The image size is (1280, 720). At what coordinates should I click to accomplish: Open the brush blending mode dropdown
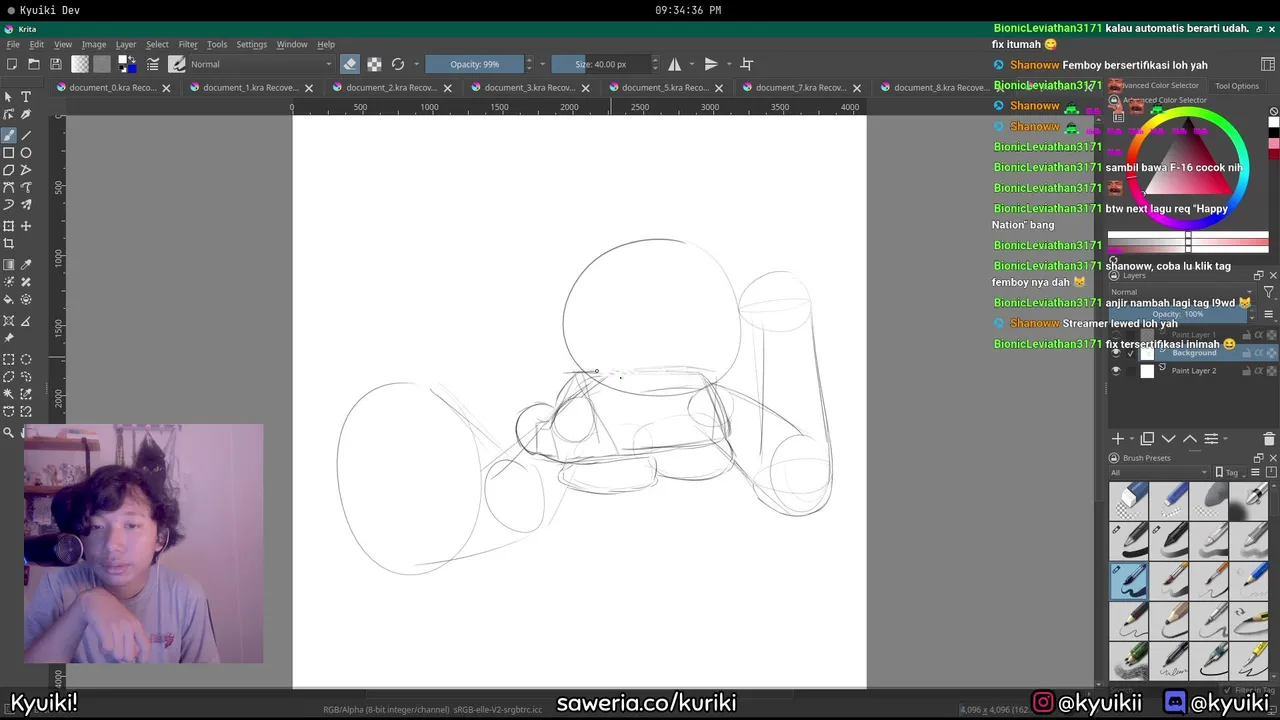tap(260, 64)
